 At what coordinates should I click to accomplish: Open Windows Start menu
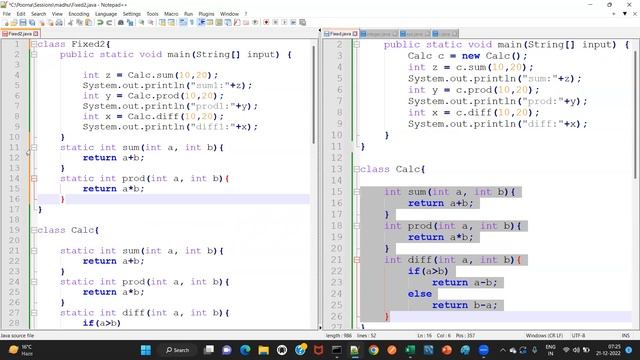pyautogui.click(x=146, y=350)
